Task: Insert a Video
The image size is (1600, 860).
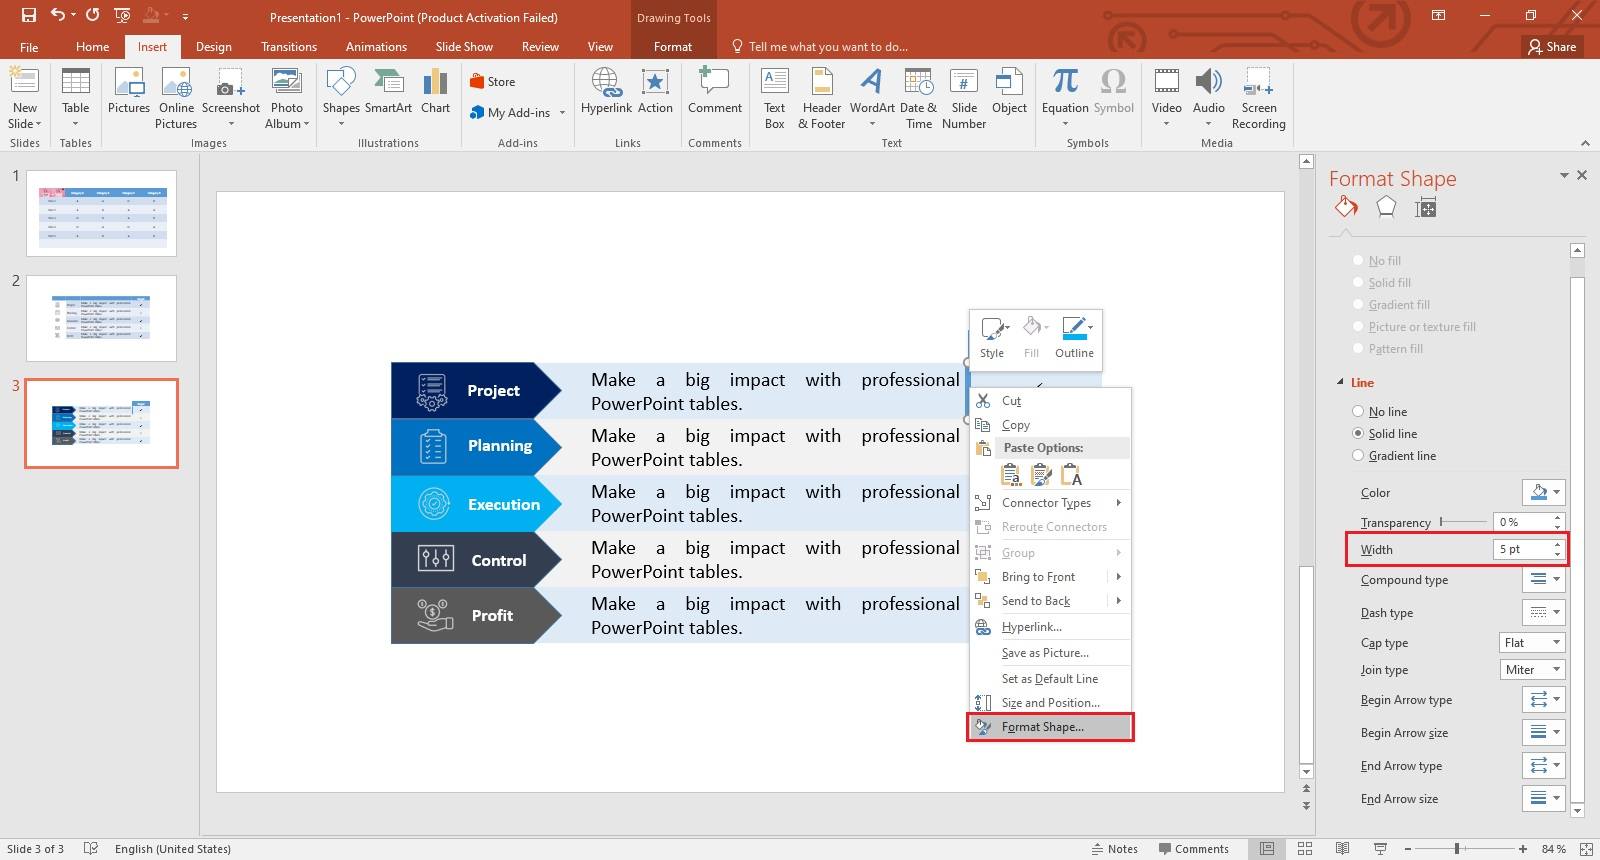Action: pyautogui.click(x=1166, y=99)
